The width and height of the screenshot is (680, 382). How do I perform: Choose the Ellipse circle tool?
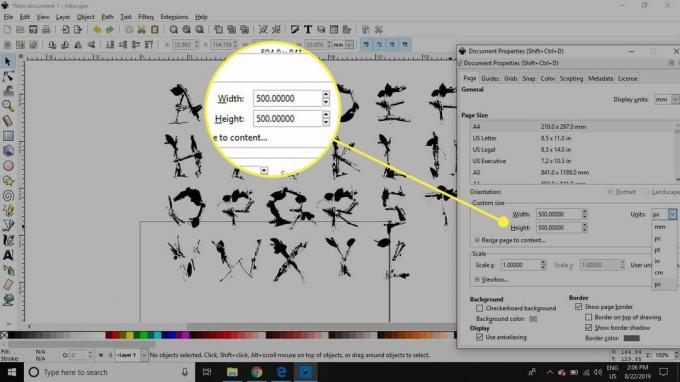coord(8,166)
